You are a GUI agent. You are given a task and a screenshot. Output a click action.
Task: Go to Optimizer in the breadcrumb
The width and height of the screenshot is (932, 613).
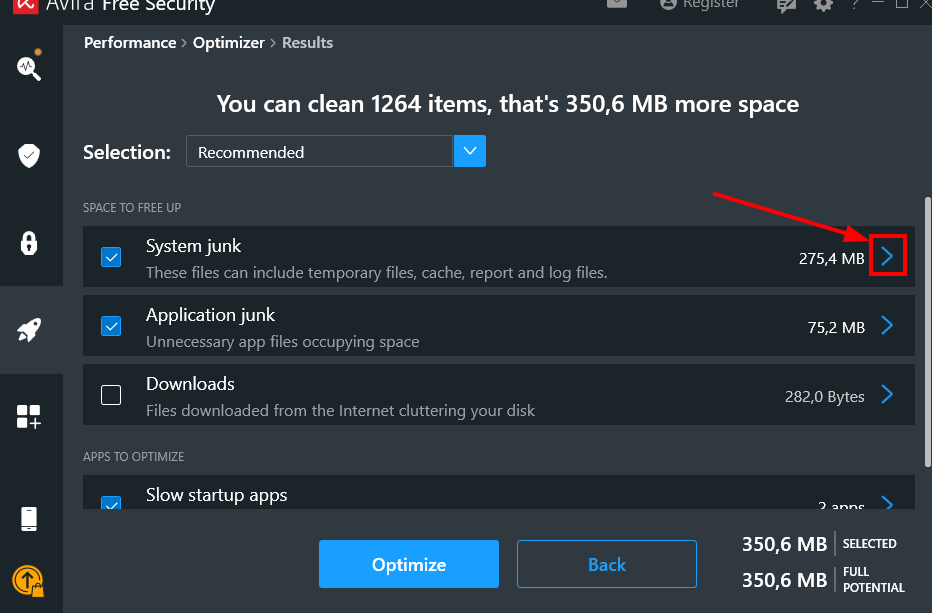tap(229, 43)
